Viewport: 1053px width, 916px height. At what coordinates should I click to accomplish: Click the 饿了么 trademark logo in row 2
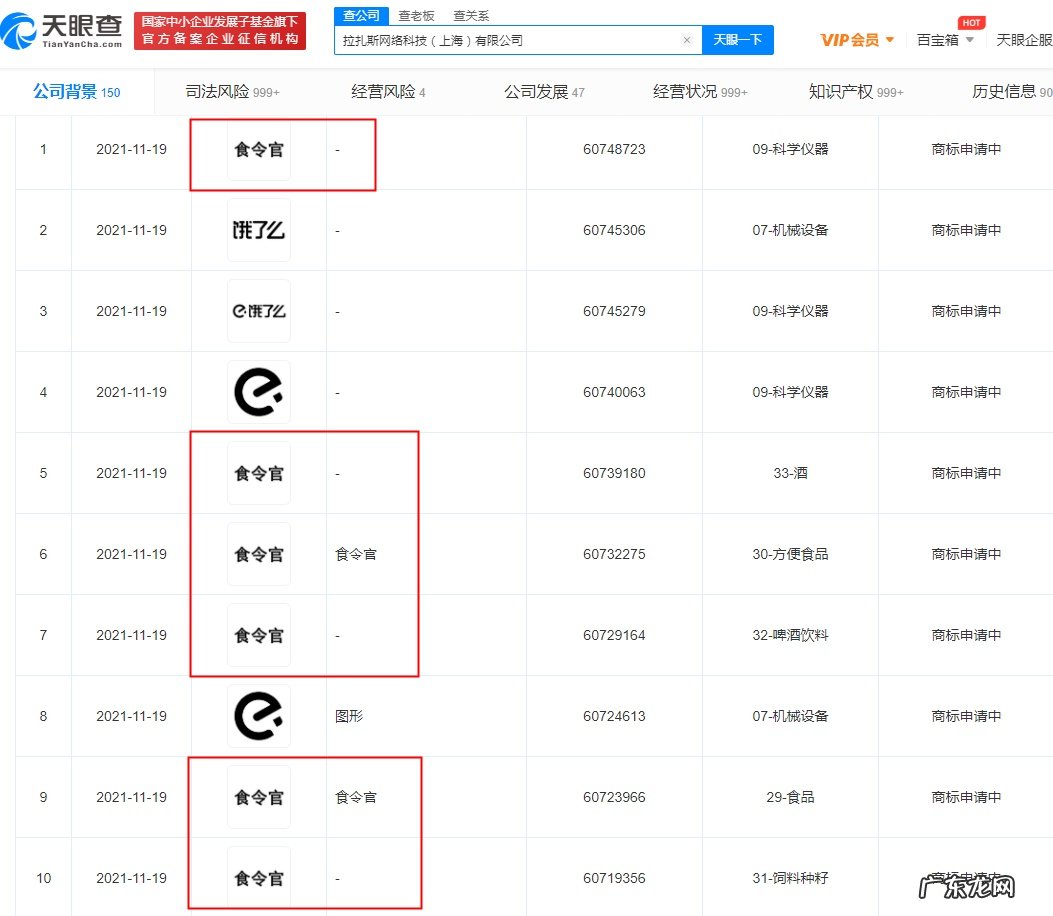(258, 229)
